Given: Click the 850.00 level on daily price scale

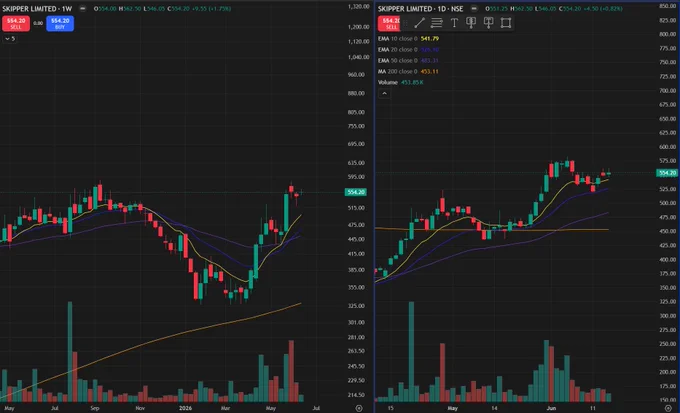Looking at the screenshot, I should pos(667,6).
